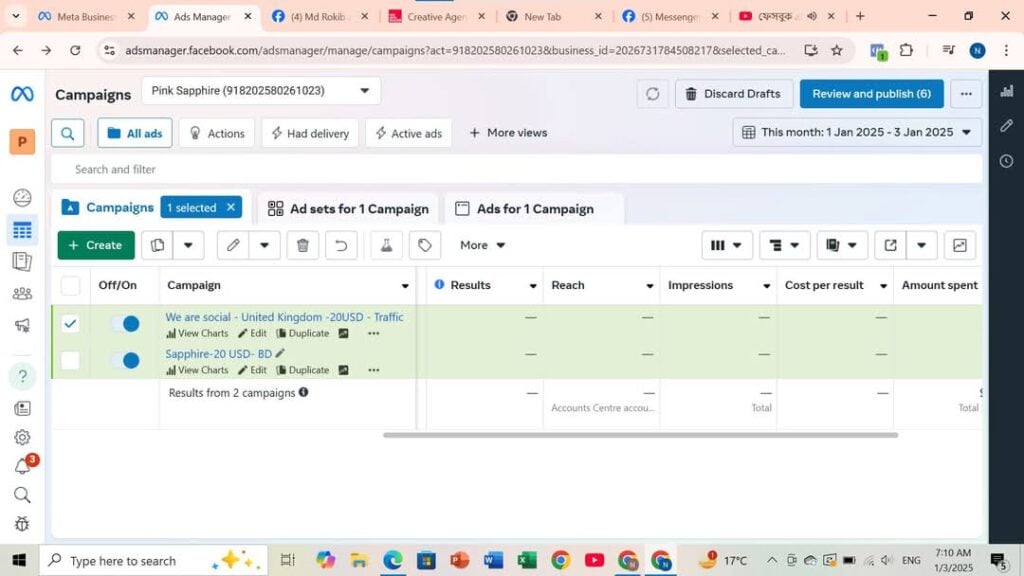Open the export share icon button
This screenshot has height=576, width=1024.
point(890,245)
